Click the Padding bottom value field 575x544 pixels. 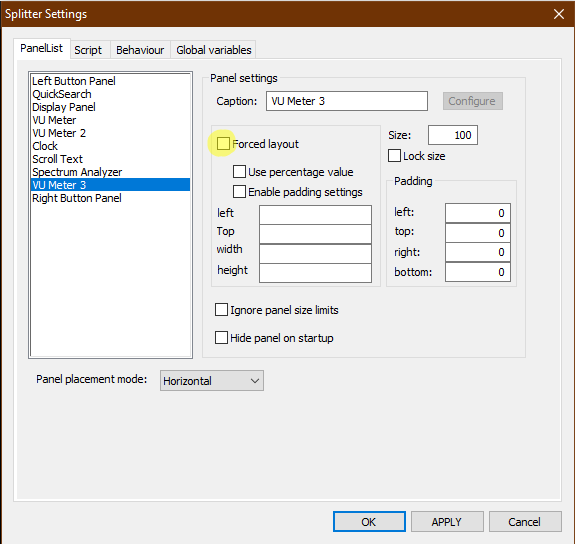point(477,272)
